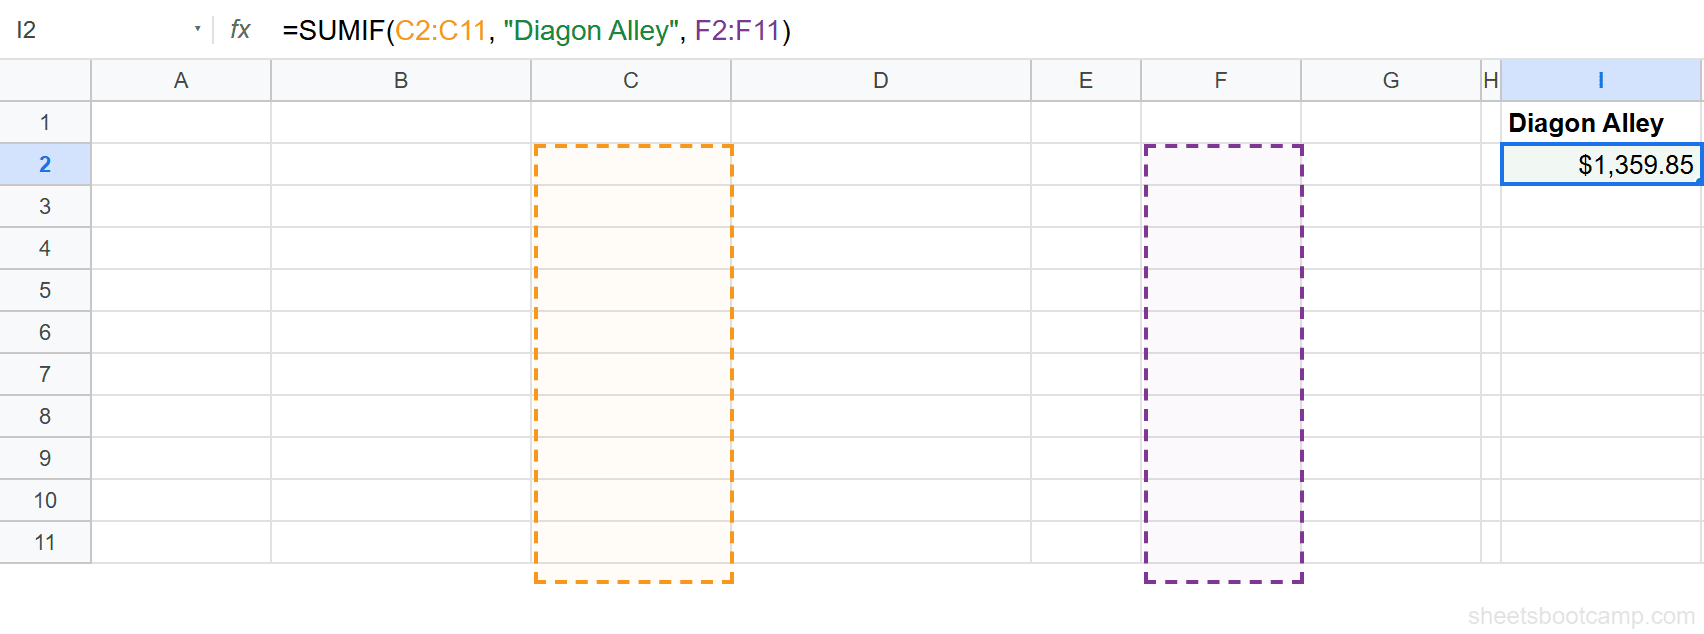Image resolution: width=1704 pixels, height=634 pixels.
Task: Click the F2:F11 range text in the formula
Action: point(740,31)
